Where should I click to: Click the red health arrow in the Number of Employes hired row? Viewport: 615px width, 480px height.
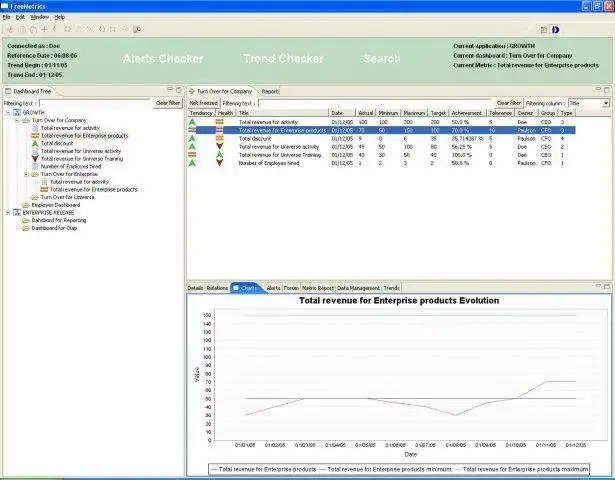click(220, 163)
